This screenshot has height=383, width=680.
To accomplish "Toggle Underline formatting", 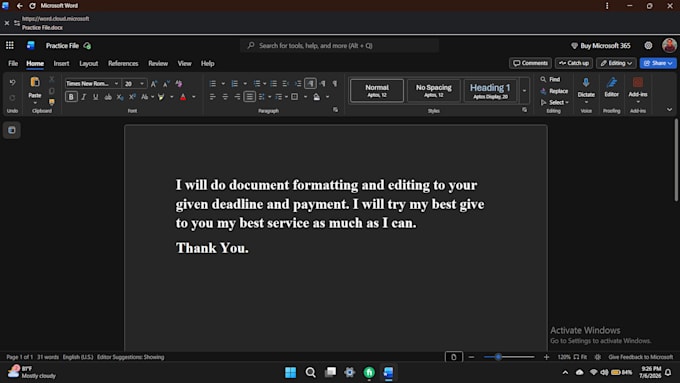I will tap(95, 97).
